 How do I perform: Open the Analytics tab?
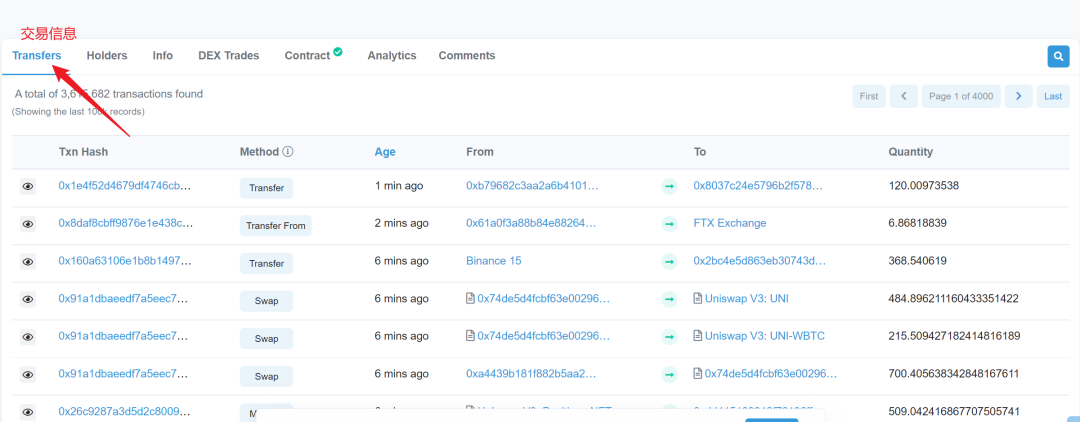click(392, 56)
